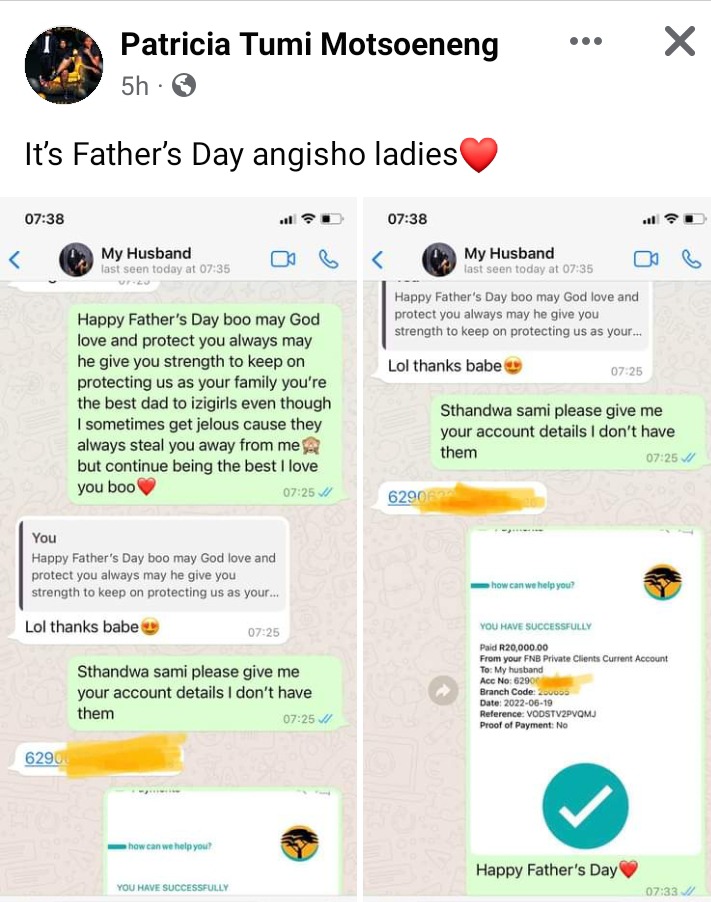Click the public globe privacy icon
Image resolution: width=711 pixels, height=902 pixels.
[x=184, y=86]
